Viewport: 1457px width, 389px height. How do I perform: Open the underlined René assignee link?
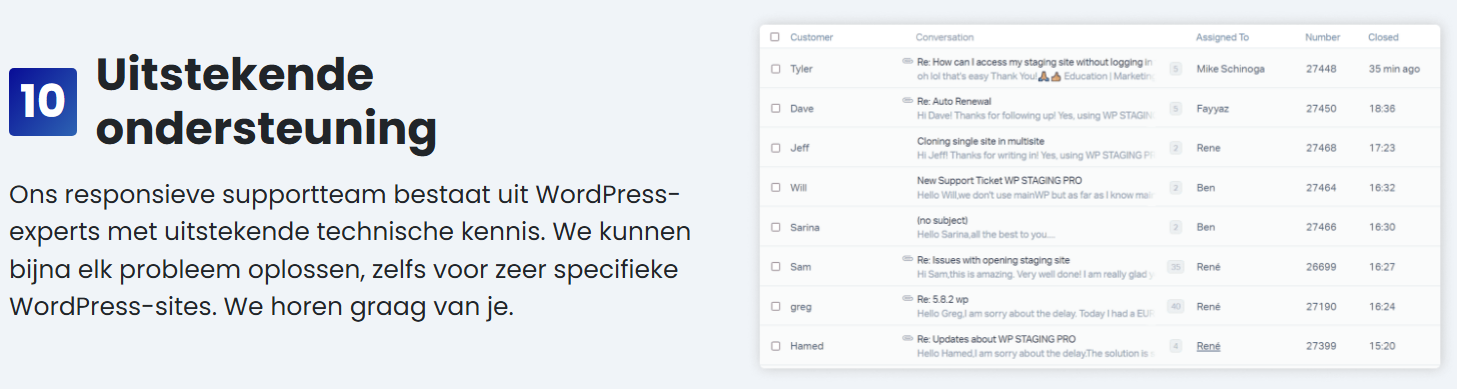[1208, 346]
